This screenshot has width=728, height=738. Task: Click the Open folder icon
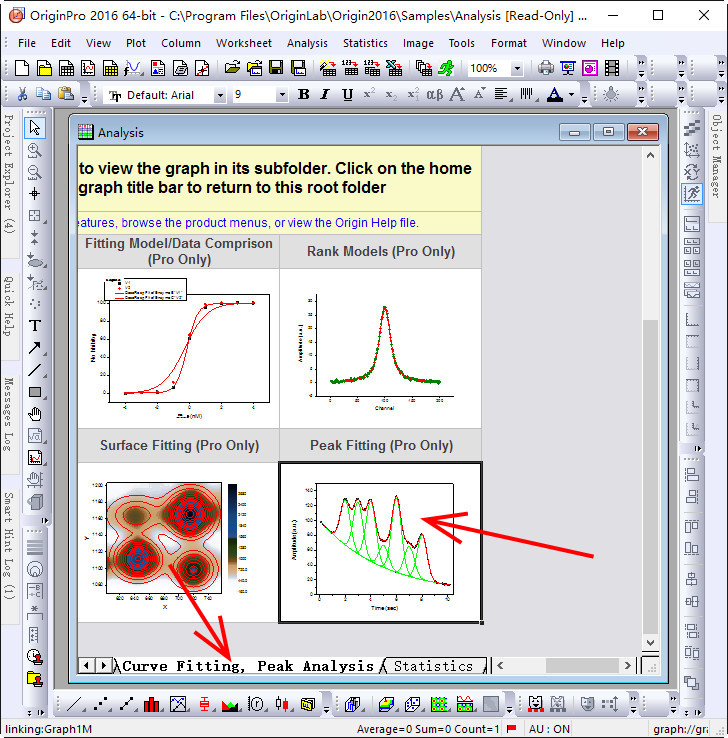(232, 68)
